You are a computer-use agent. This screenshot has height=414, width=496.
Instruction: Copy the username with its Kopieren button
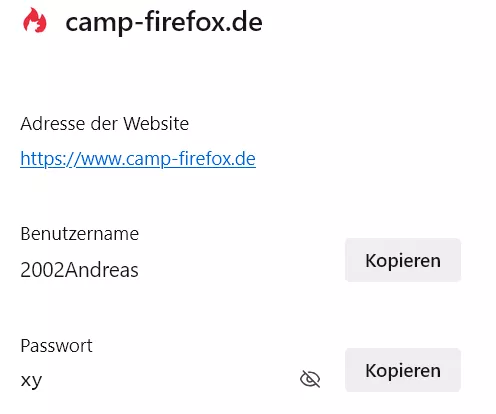(x=403, y=260)
